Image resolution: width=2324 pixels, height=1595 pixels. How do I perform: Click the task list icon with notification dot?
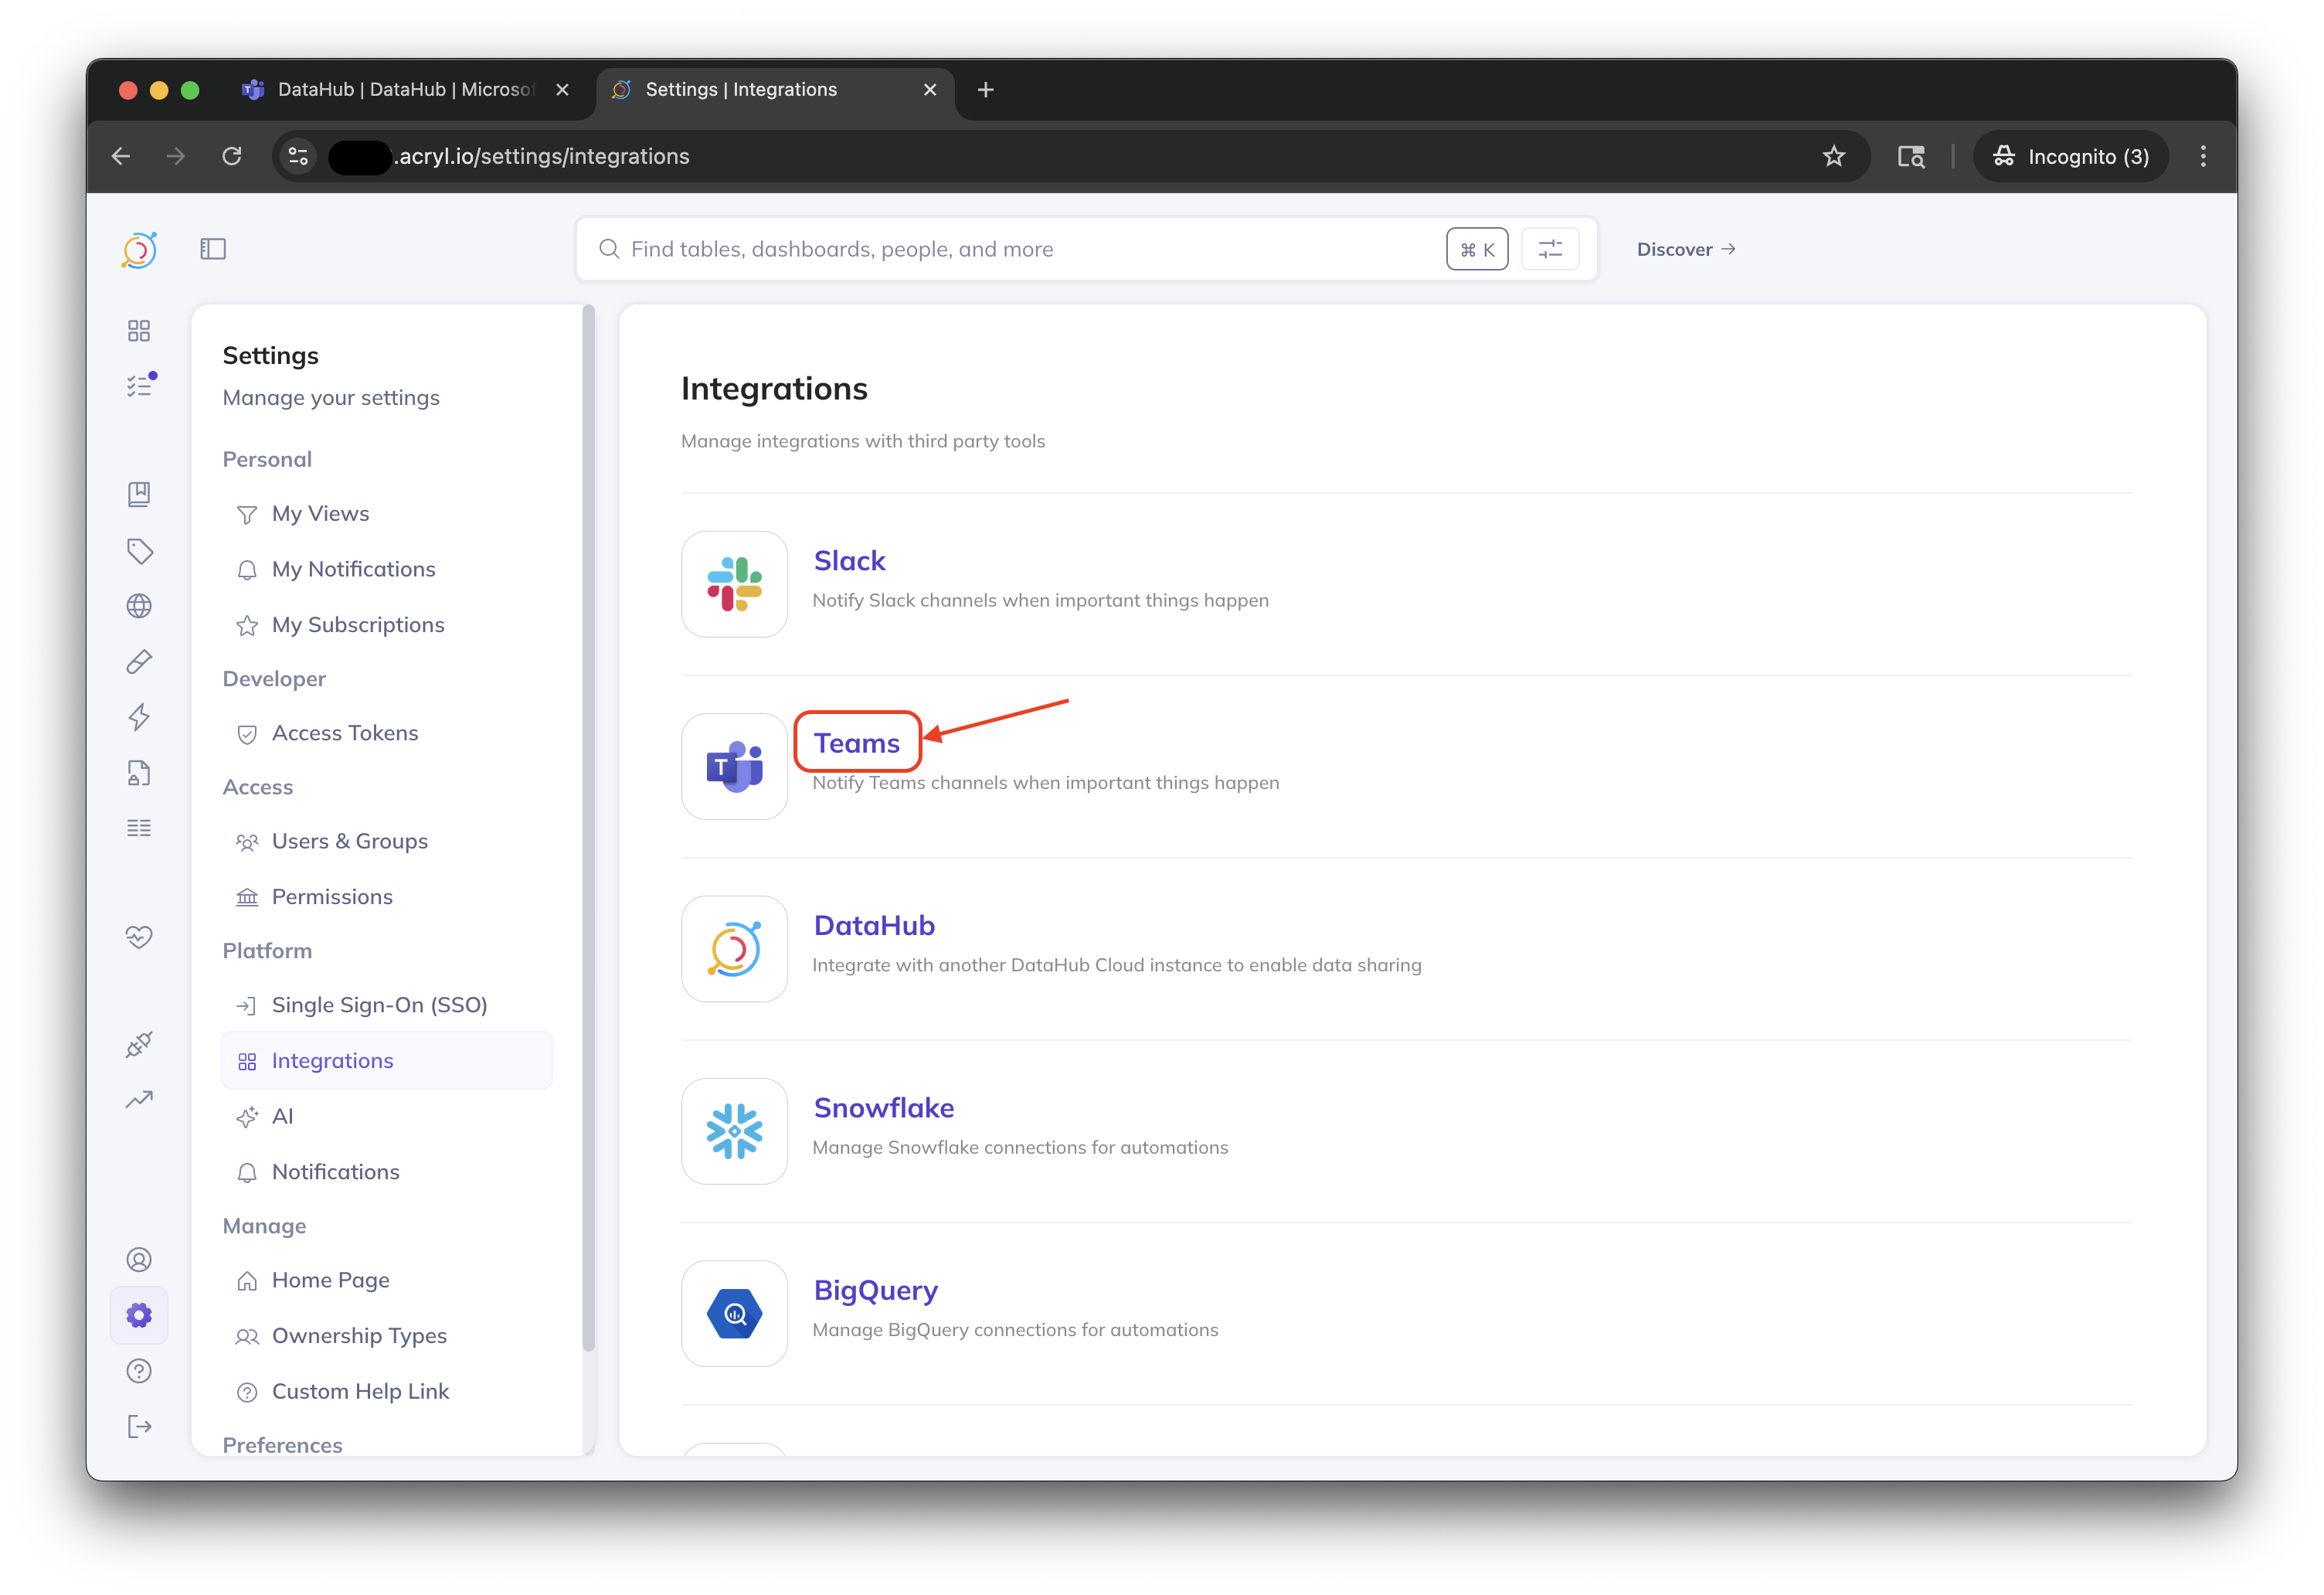click(x=139, y=386)
